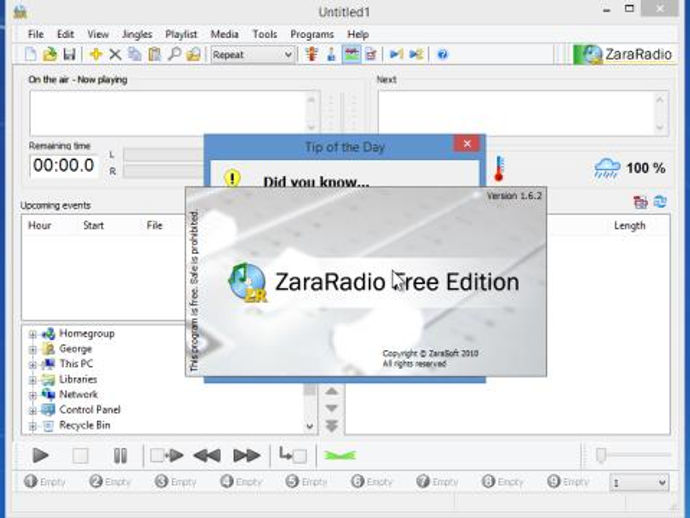Click the Pause button
Viewport: 690px width, 518px height.
120,456
